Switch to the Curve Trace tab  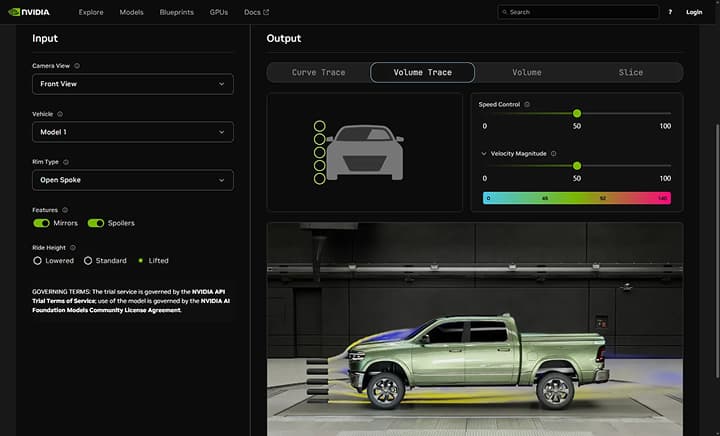[318, 72]
